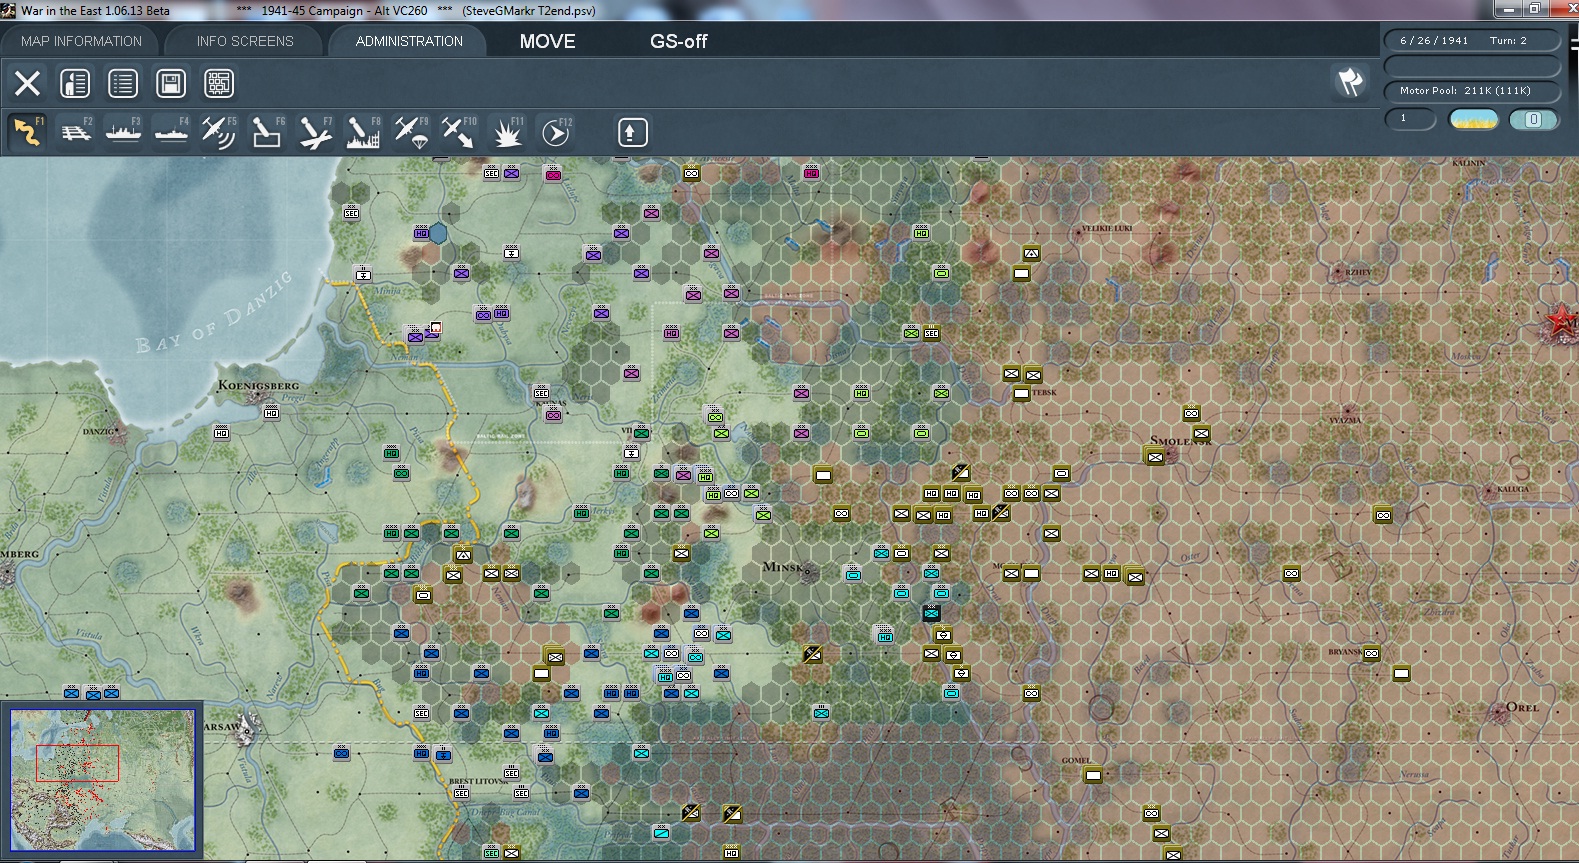Open the MAP INFORMATION tab
The height and width of the screenshot is (863, 1579).
81,41
